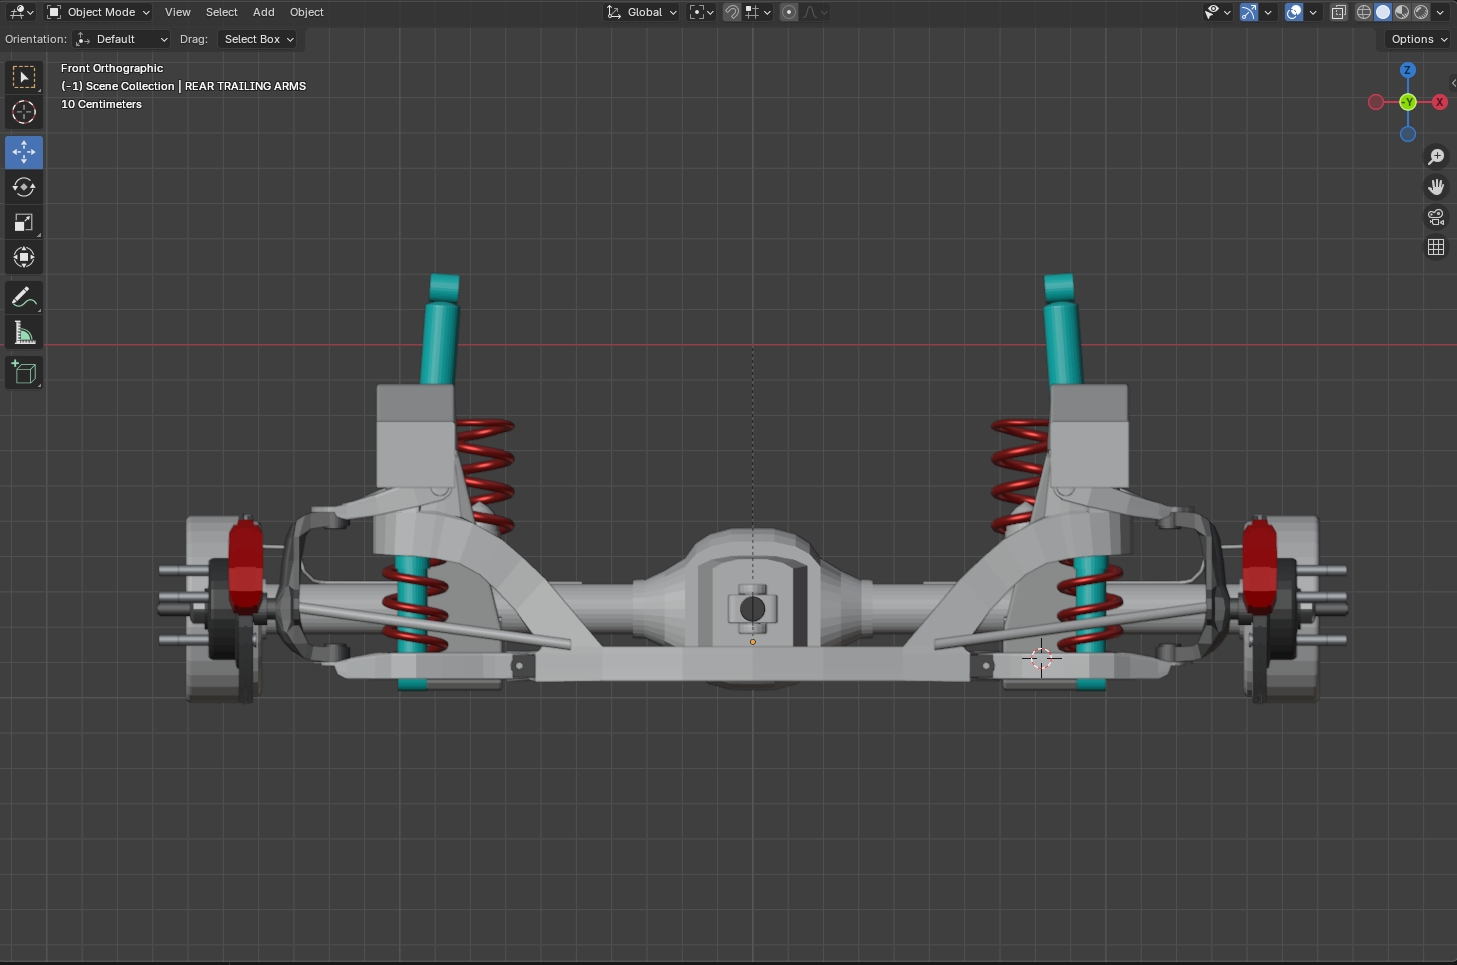
Task: Click the blue Z axis gizmo
Action: click(1407, 70)
